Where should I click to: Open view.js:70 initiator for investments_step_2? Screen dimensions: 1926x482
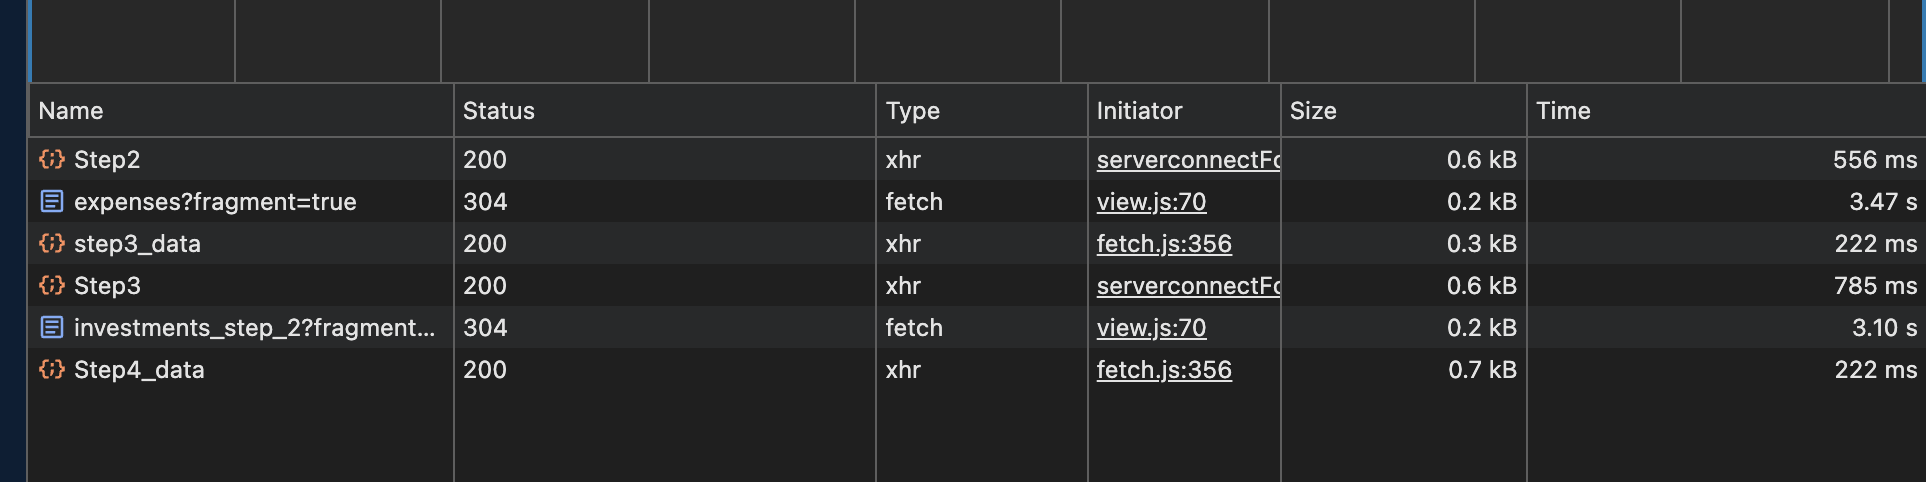pos(1151,328)
